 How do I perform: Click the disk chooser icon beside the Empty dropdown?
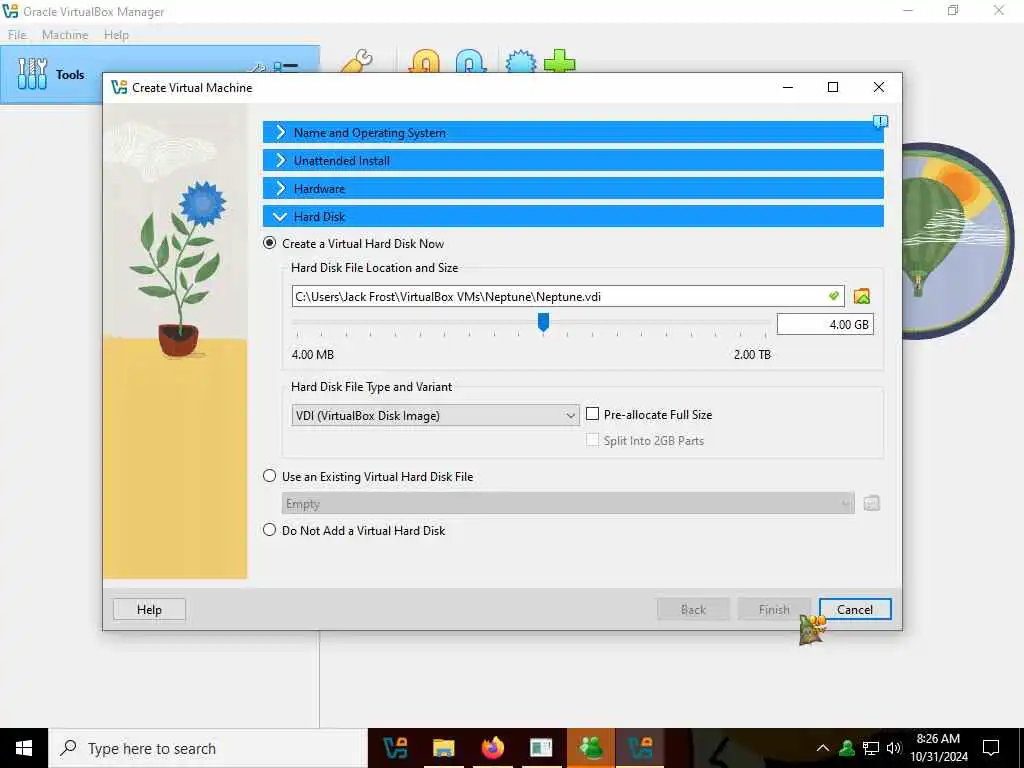(871, 504)
